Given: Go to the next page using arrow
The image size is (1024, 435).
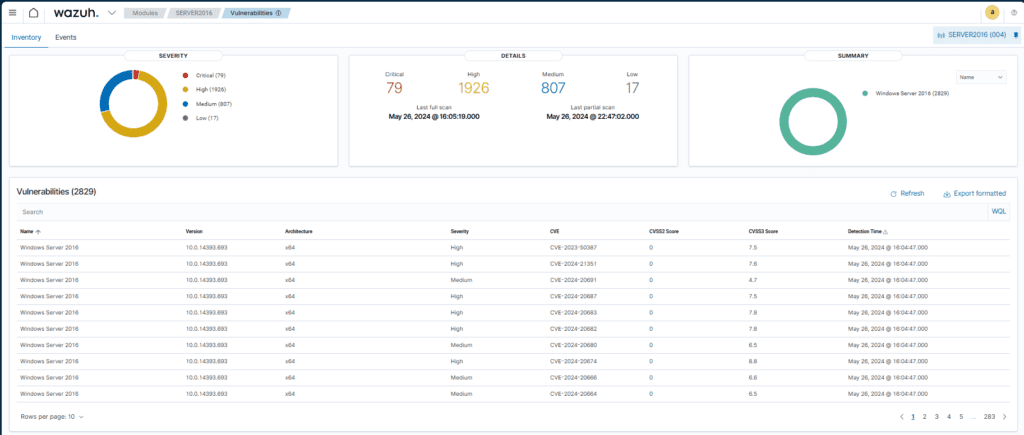Looking at the screenshot, I should pos(1004,416).
